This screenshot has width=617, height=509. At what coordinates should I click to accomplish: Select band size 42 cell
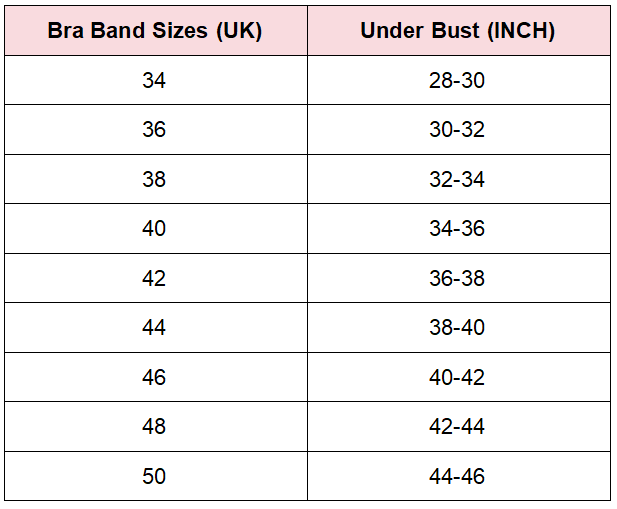[x=154, y=278]
